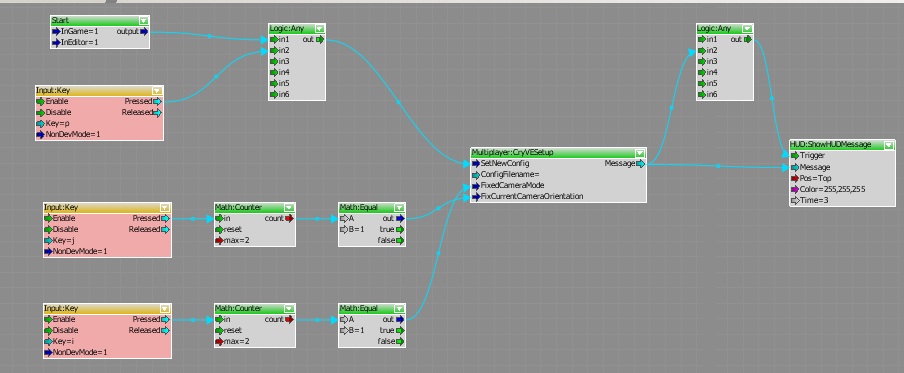Screen dimensions: 904x373
Task: Click the out port of the right Logic:Any node
Action: coord(748,40)
